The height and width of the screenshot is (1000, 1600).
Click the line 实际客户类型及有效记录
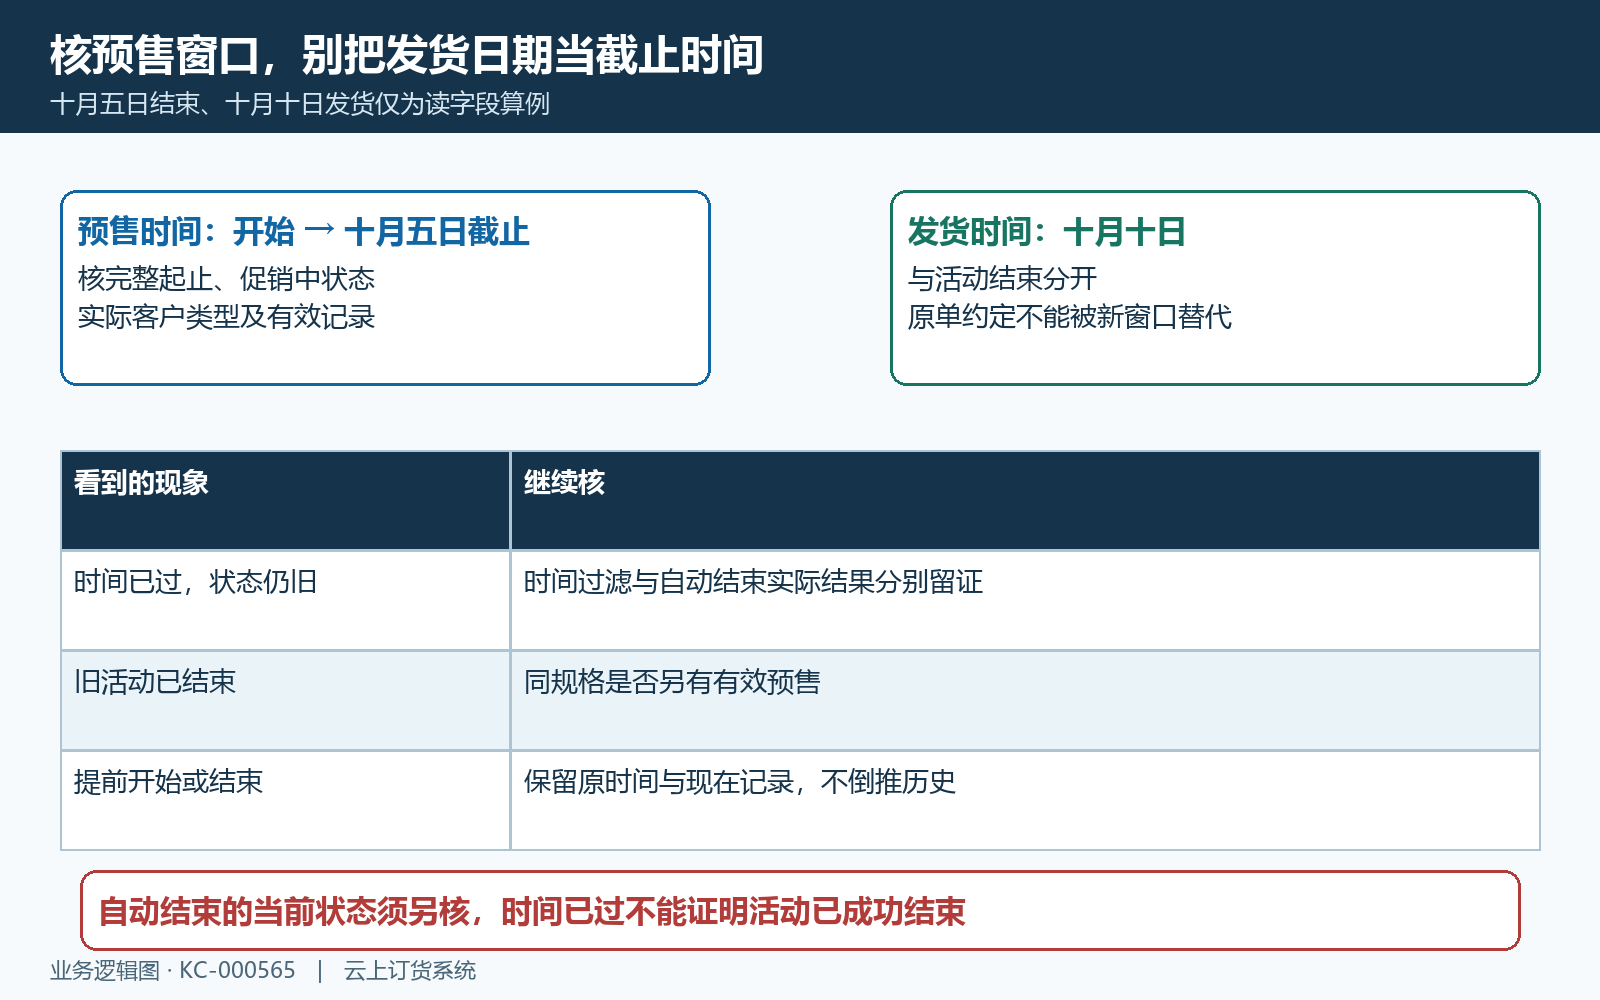point(226,317)
